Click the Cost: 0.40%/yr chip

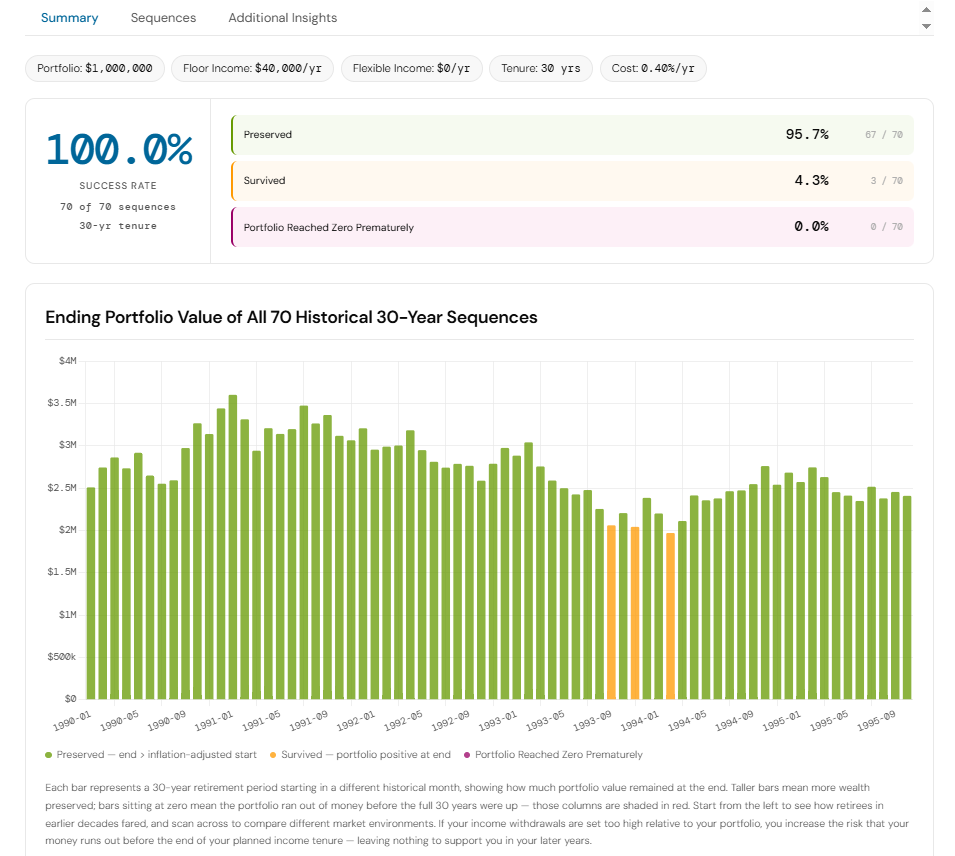click(x=653, y=69)
